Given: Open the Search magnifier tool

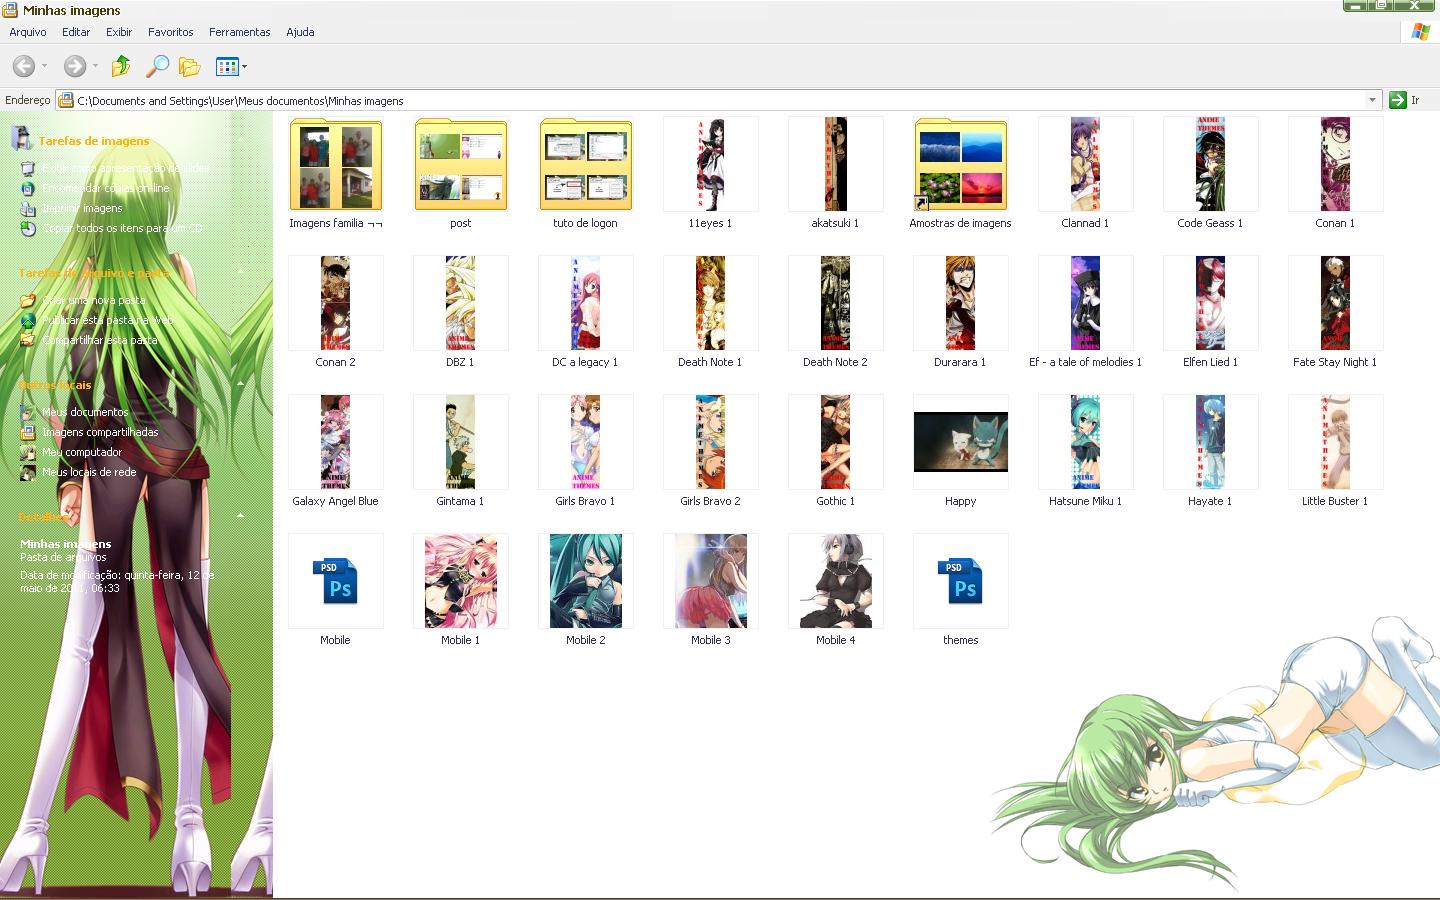Looking at the screenshot, I should (x=157, y=66).
